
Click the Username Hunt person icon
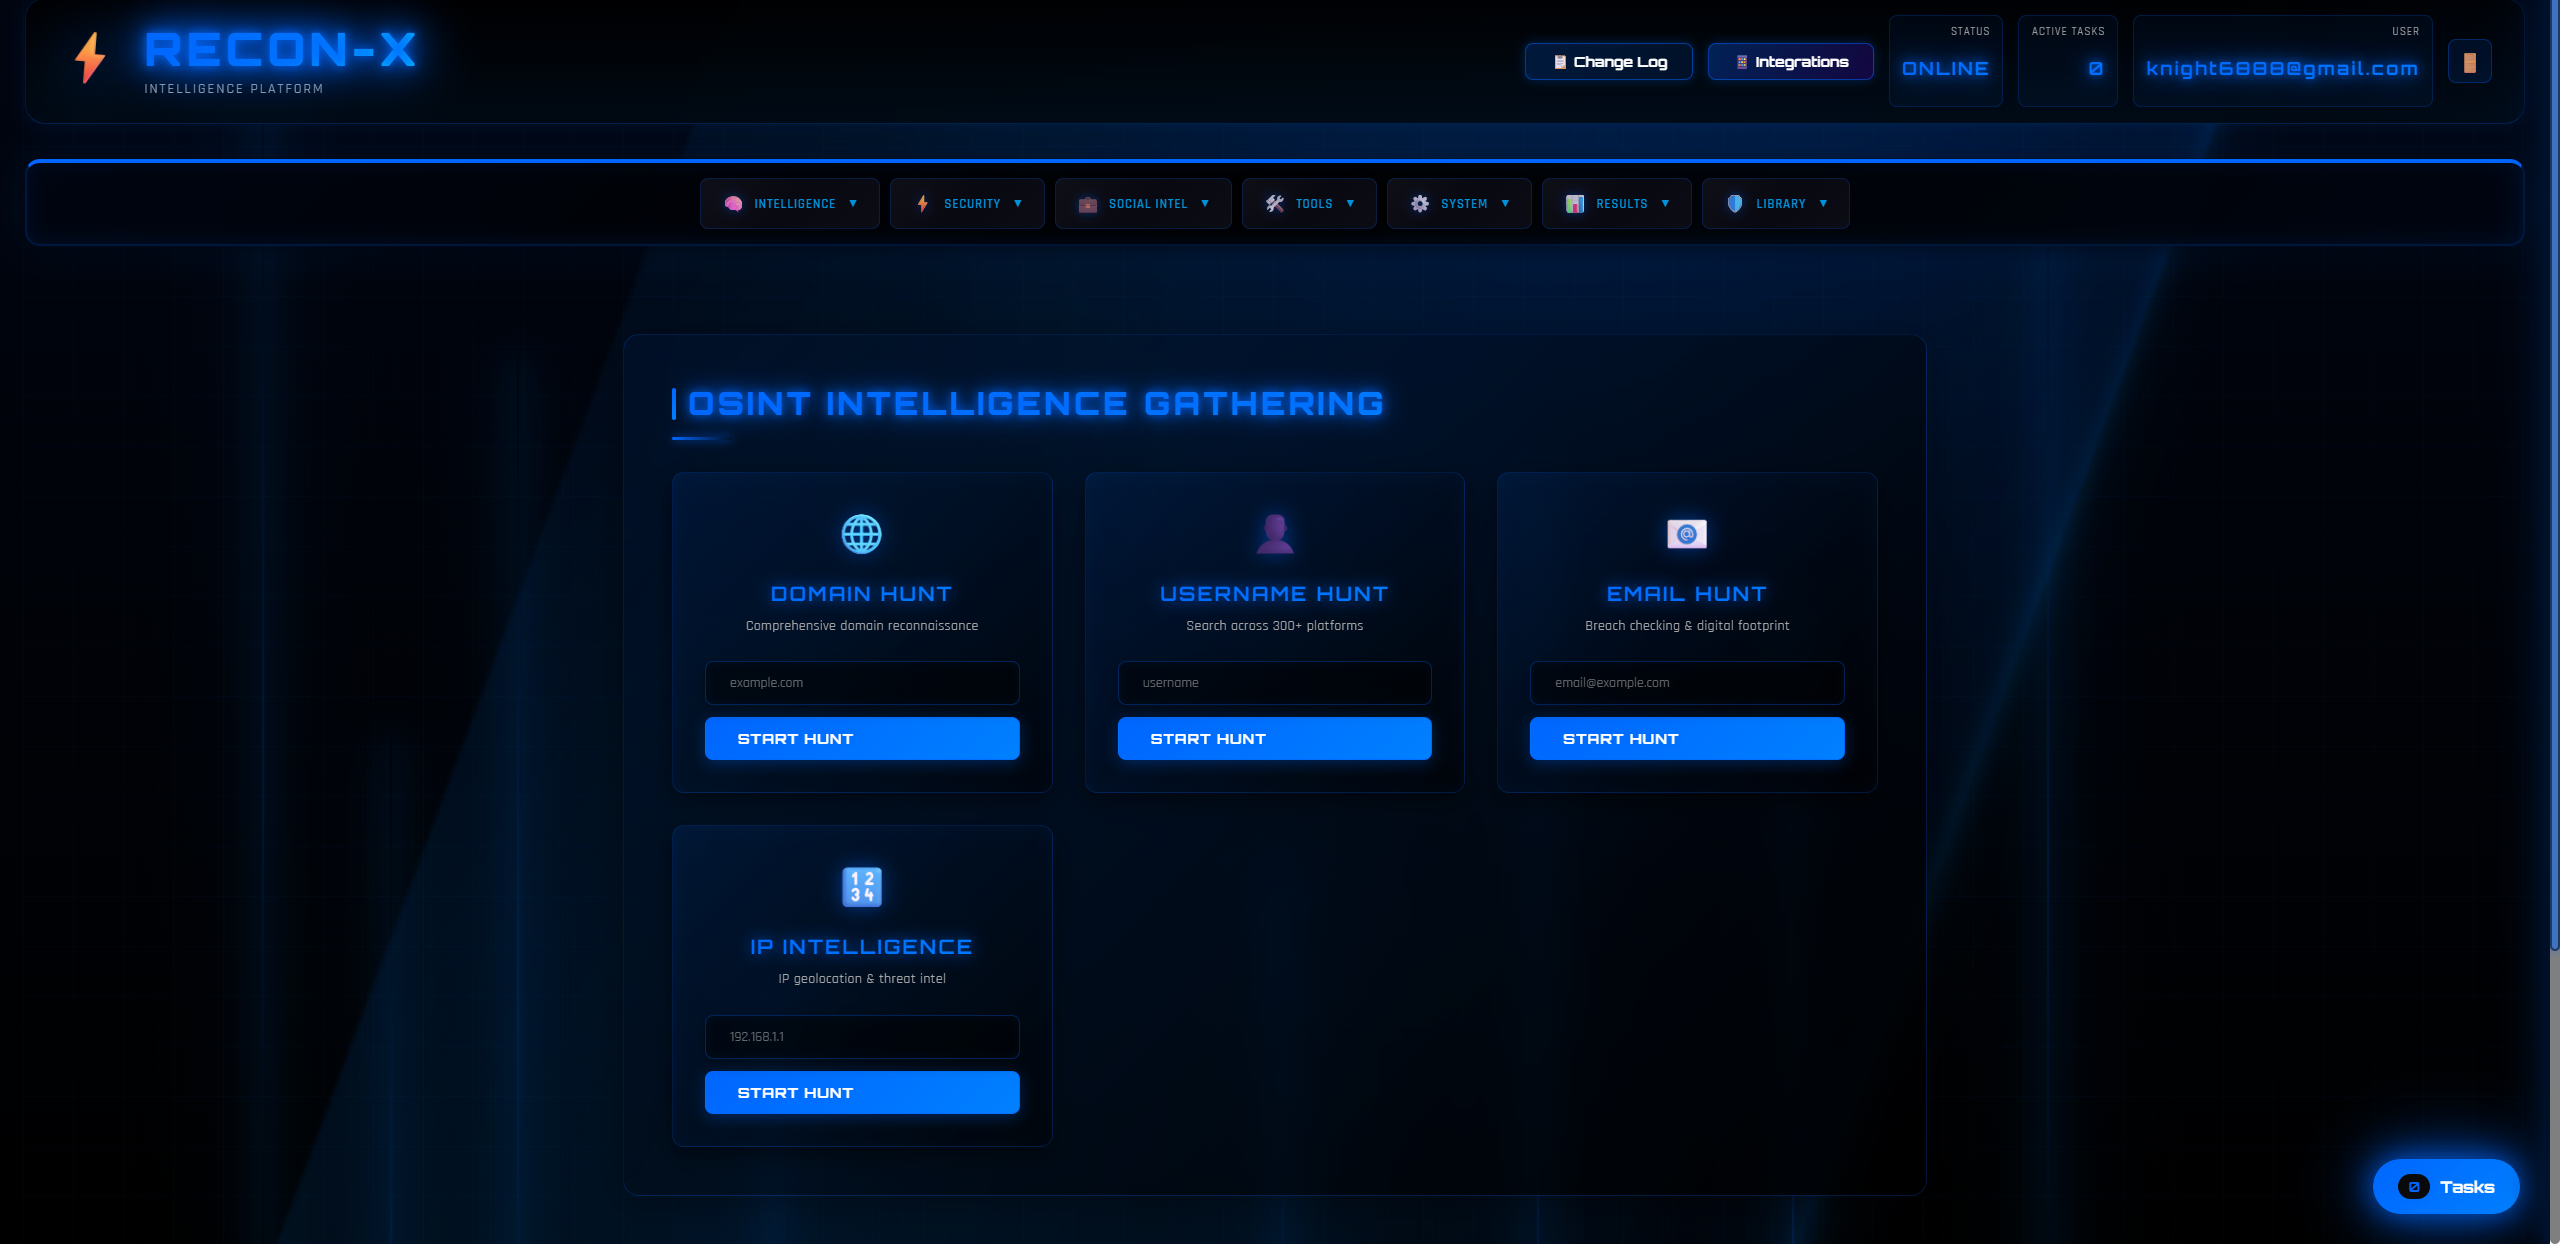(x=1274, y=534)
